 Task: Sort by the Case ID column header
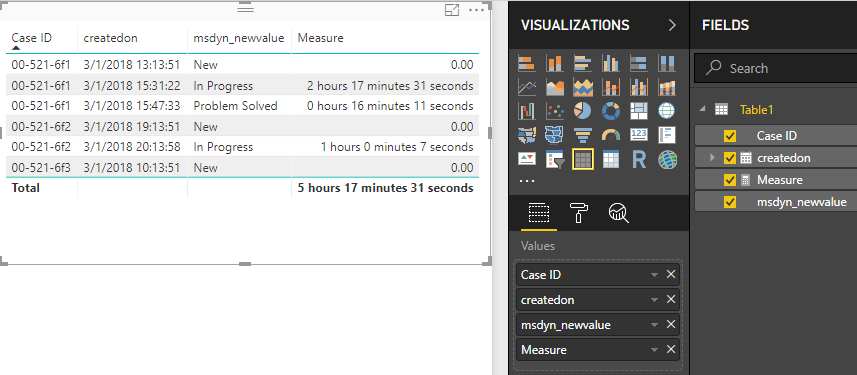32,38
